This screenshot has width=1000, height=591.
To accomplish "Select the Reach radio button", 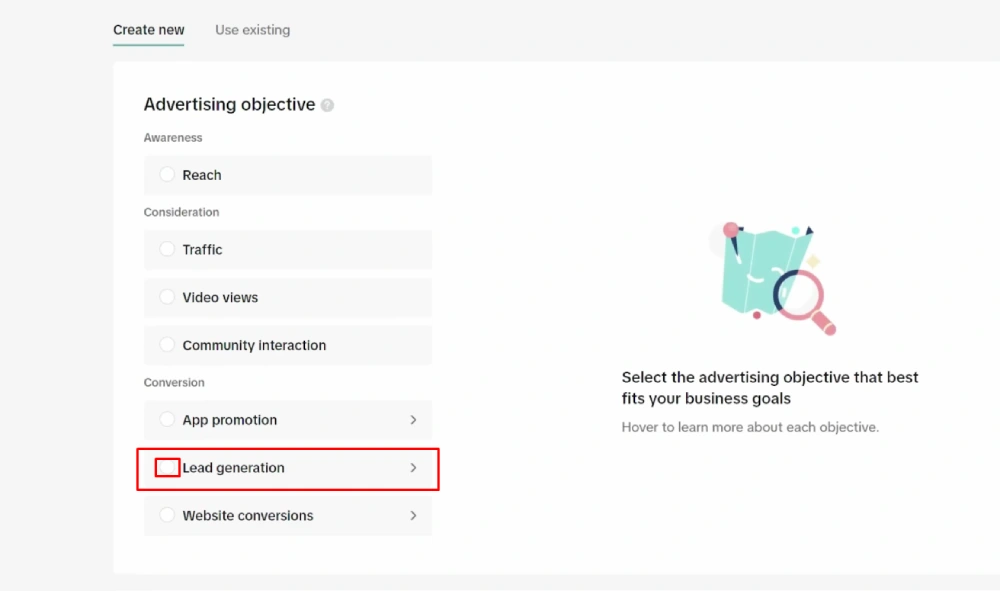I will (x=167, y=174).
